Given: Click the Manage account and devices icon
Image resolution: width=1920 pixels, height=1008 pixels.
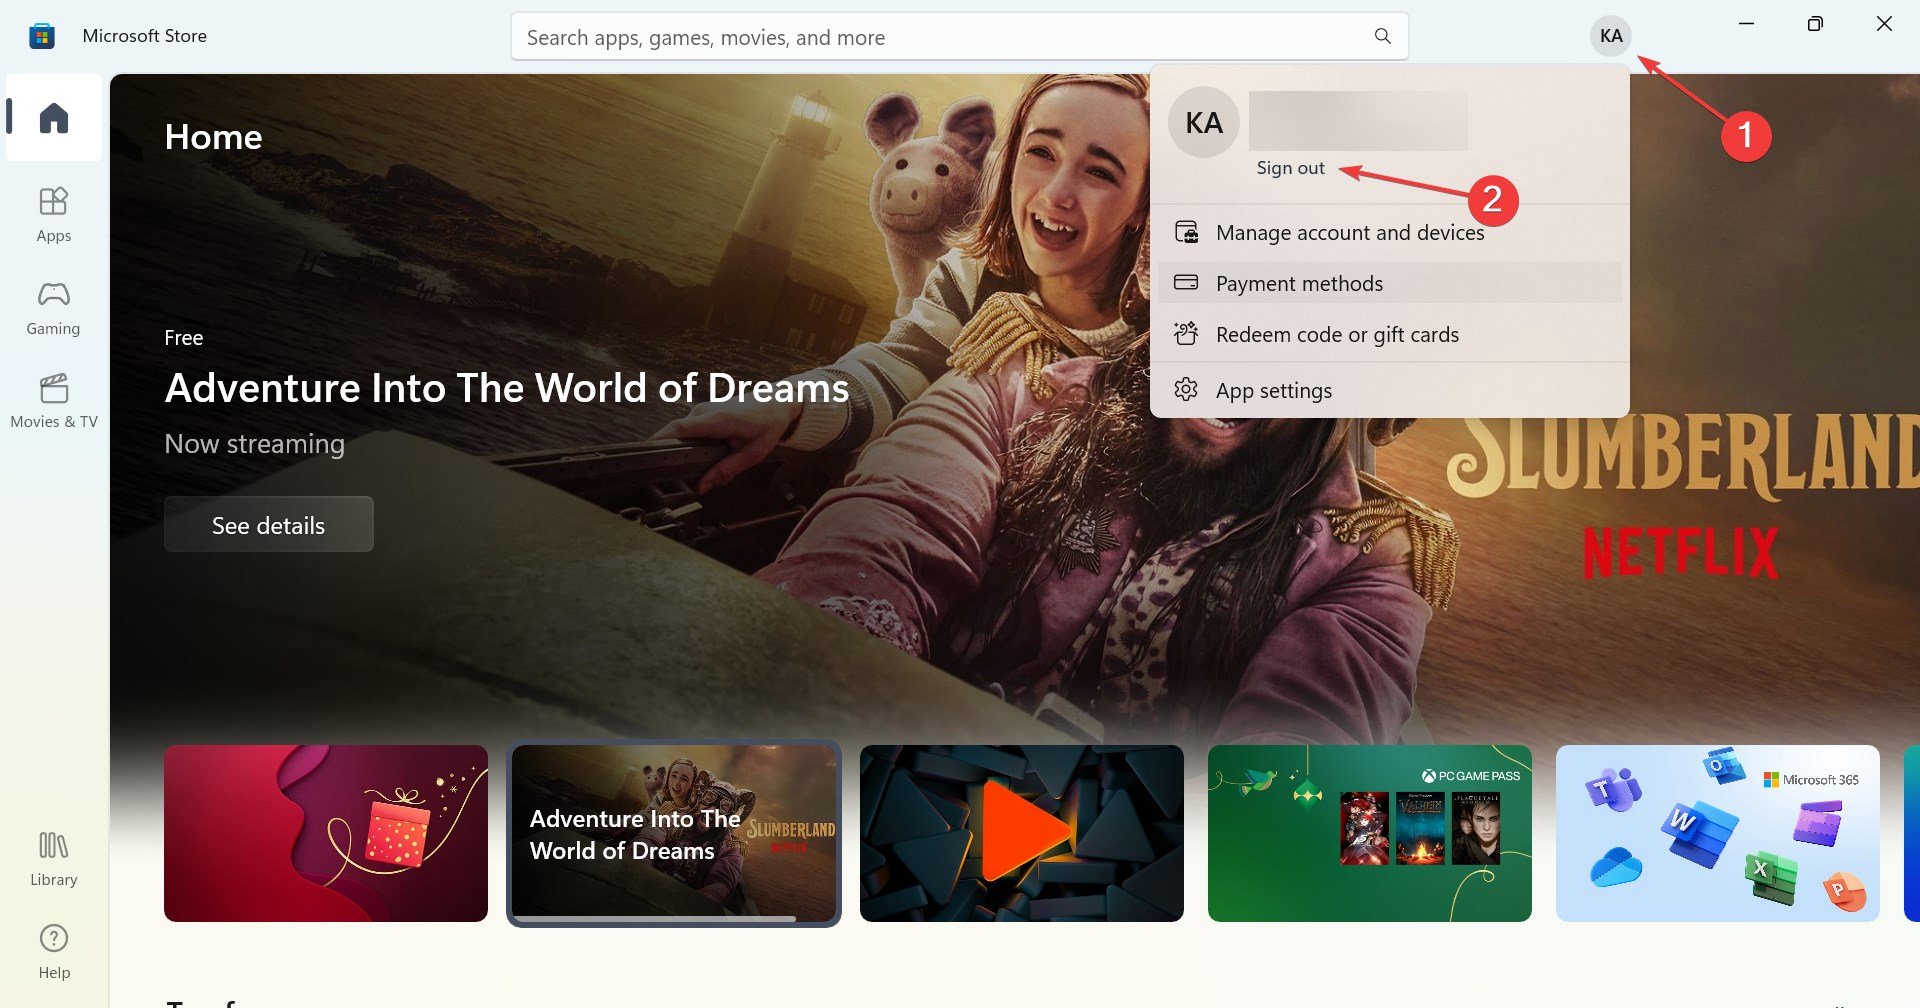Looking at the screenshot, I should click(1186, 232).
